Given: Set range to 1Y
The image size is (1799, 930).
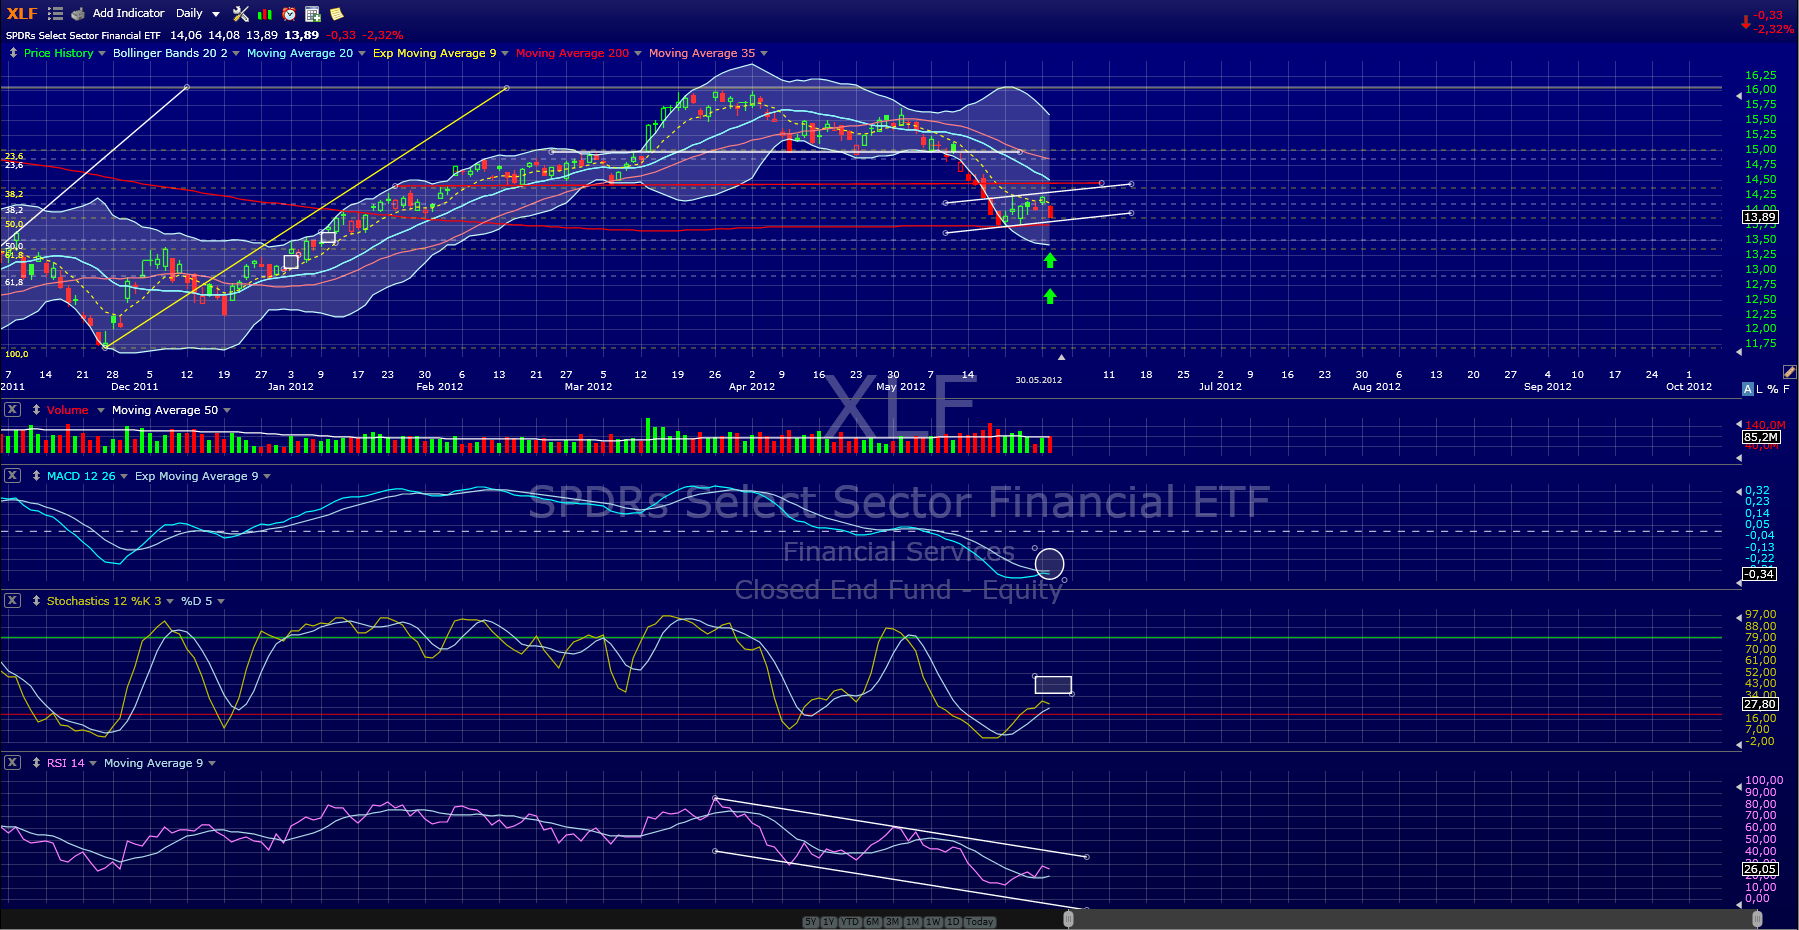Looking at the screenshot, I should 829,922.
